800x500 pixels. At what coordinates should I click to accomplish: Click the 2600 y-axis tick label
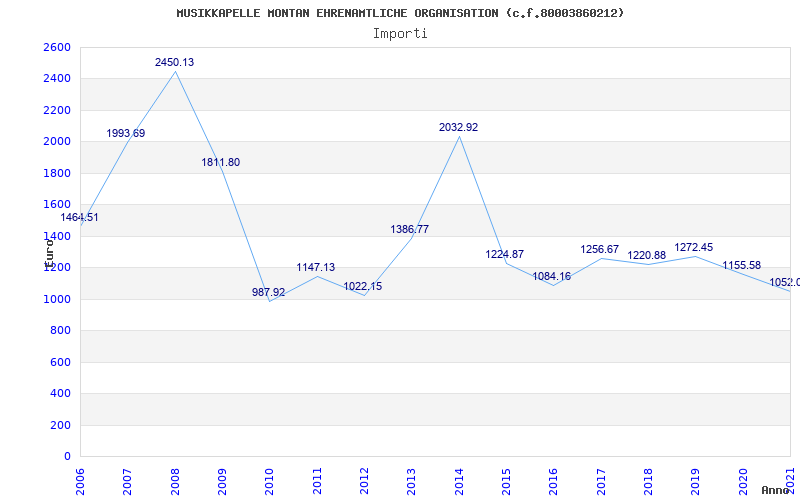[57, 47]
